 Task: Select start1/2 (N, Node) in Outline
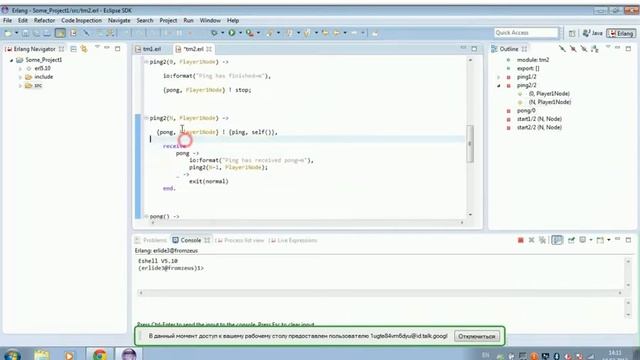(539, 119)
